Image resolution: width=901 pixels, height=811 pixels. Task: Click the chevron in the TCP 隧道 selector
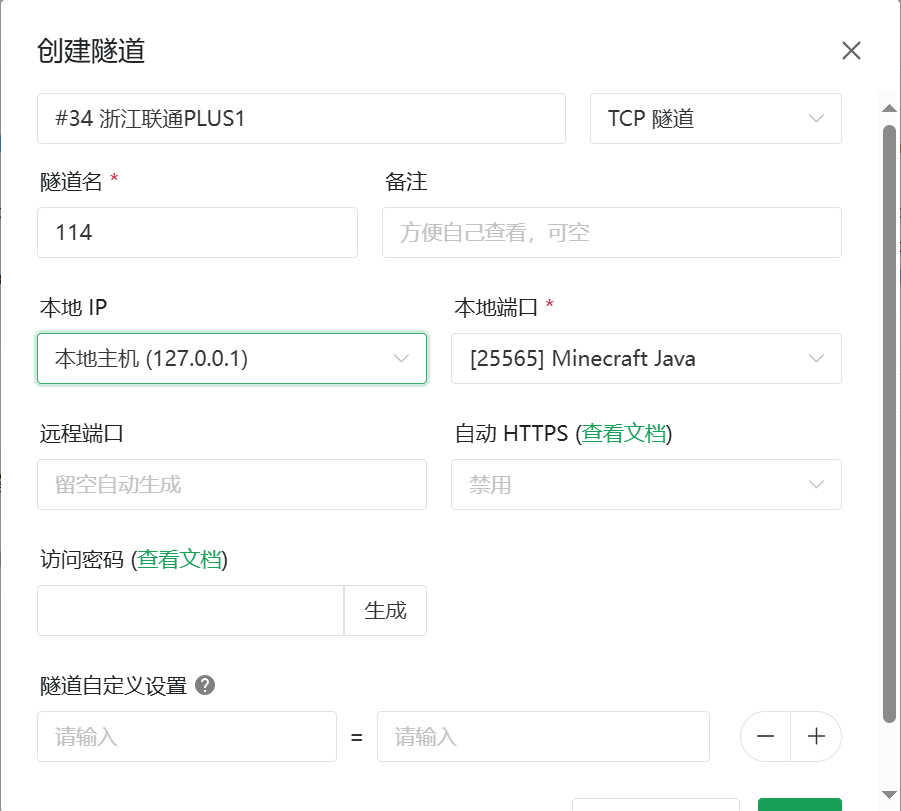(816, 119)
